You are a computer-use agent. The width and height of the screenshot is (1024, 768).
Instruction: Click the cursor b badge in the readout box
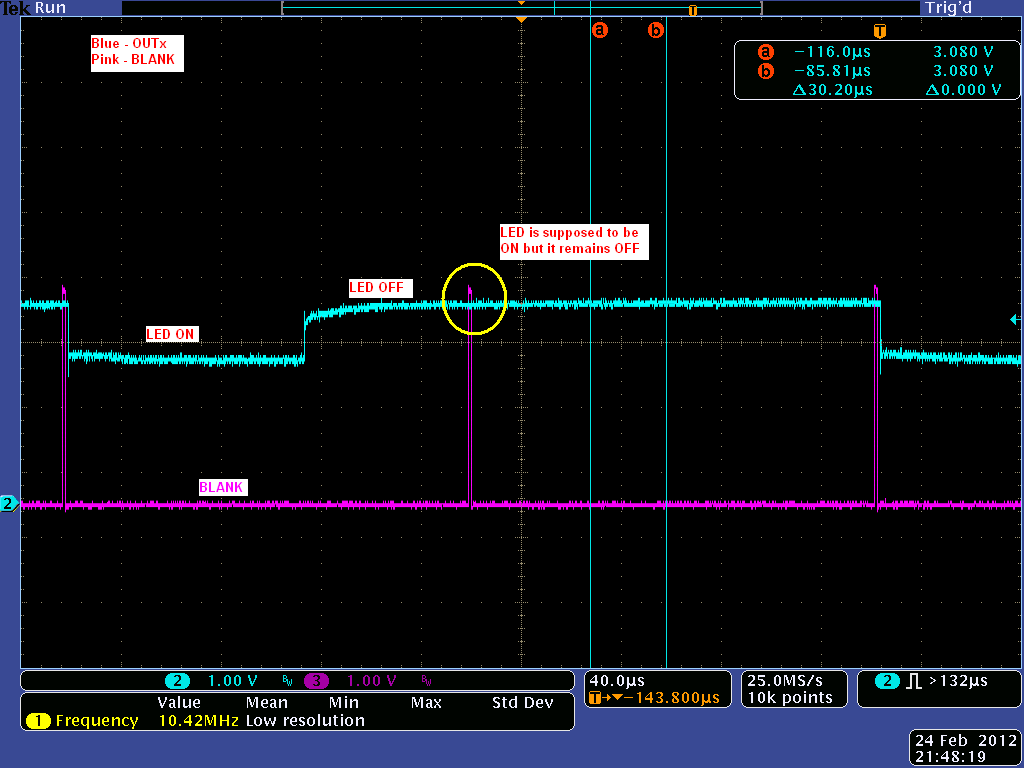coord(765,71)
